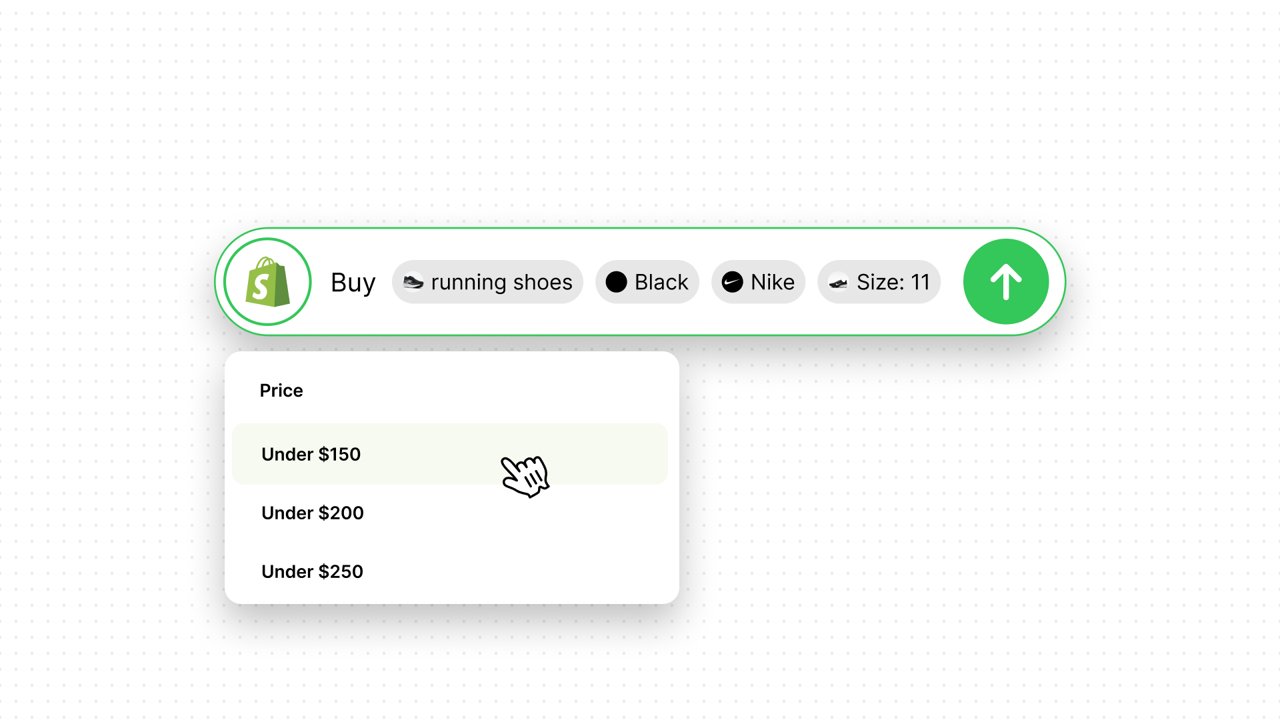
Task: Click the 'Black' color chip label
Action: (661, 282)
